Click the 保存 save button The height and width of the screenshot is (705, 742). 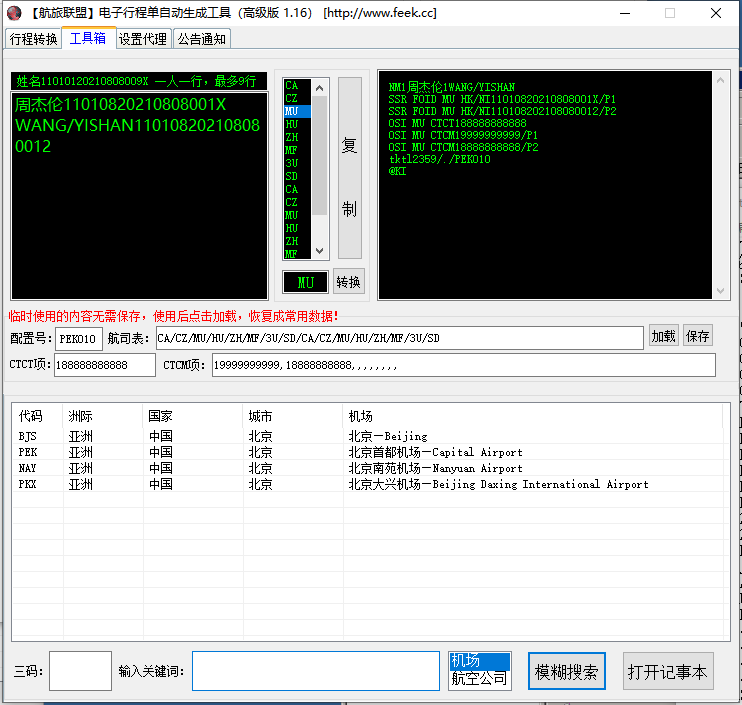(x=698, y=337)
